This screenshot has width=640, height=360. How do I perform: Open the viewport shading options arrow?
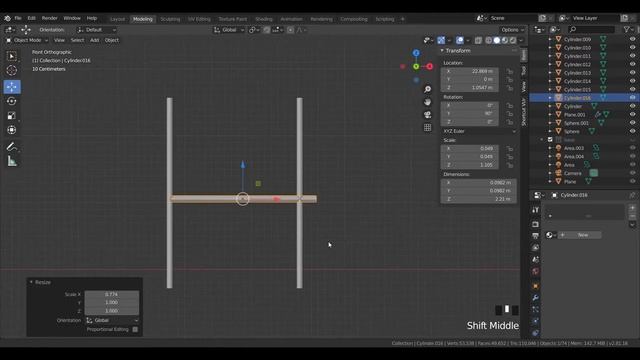[x=521, y=40]
